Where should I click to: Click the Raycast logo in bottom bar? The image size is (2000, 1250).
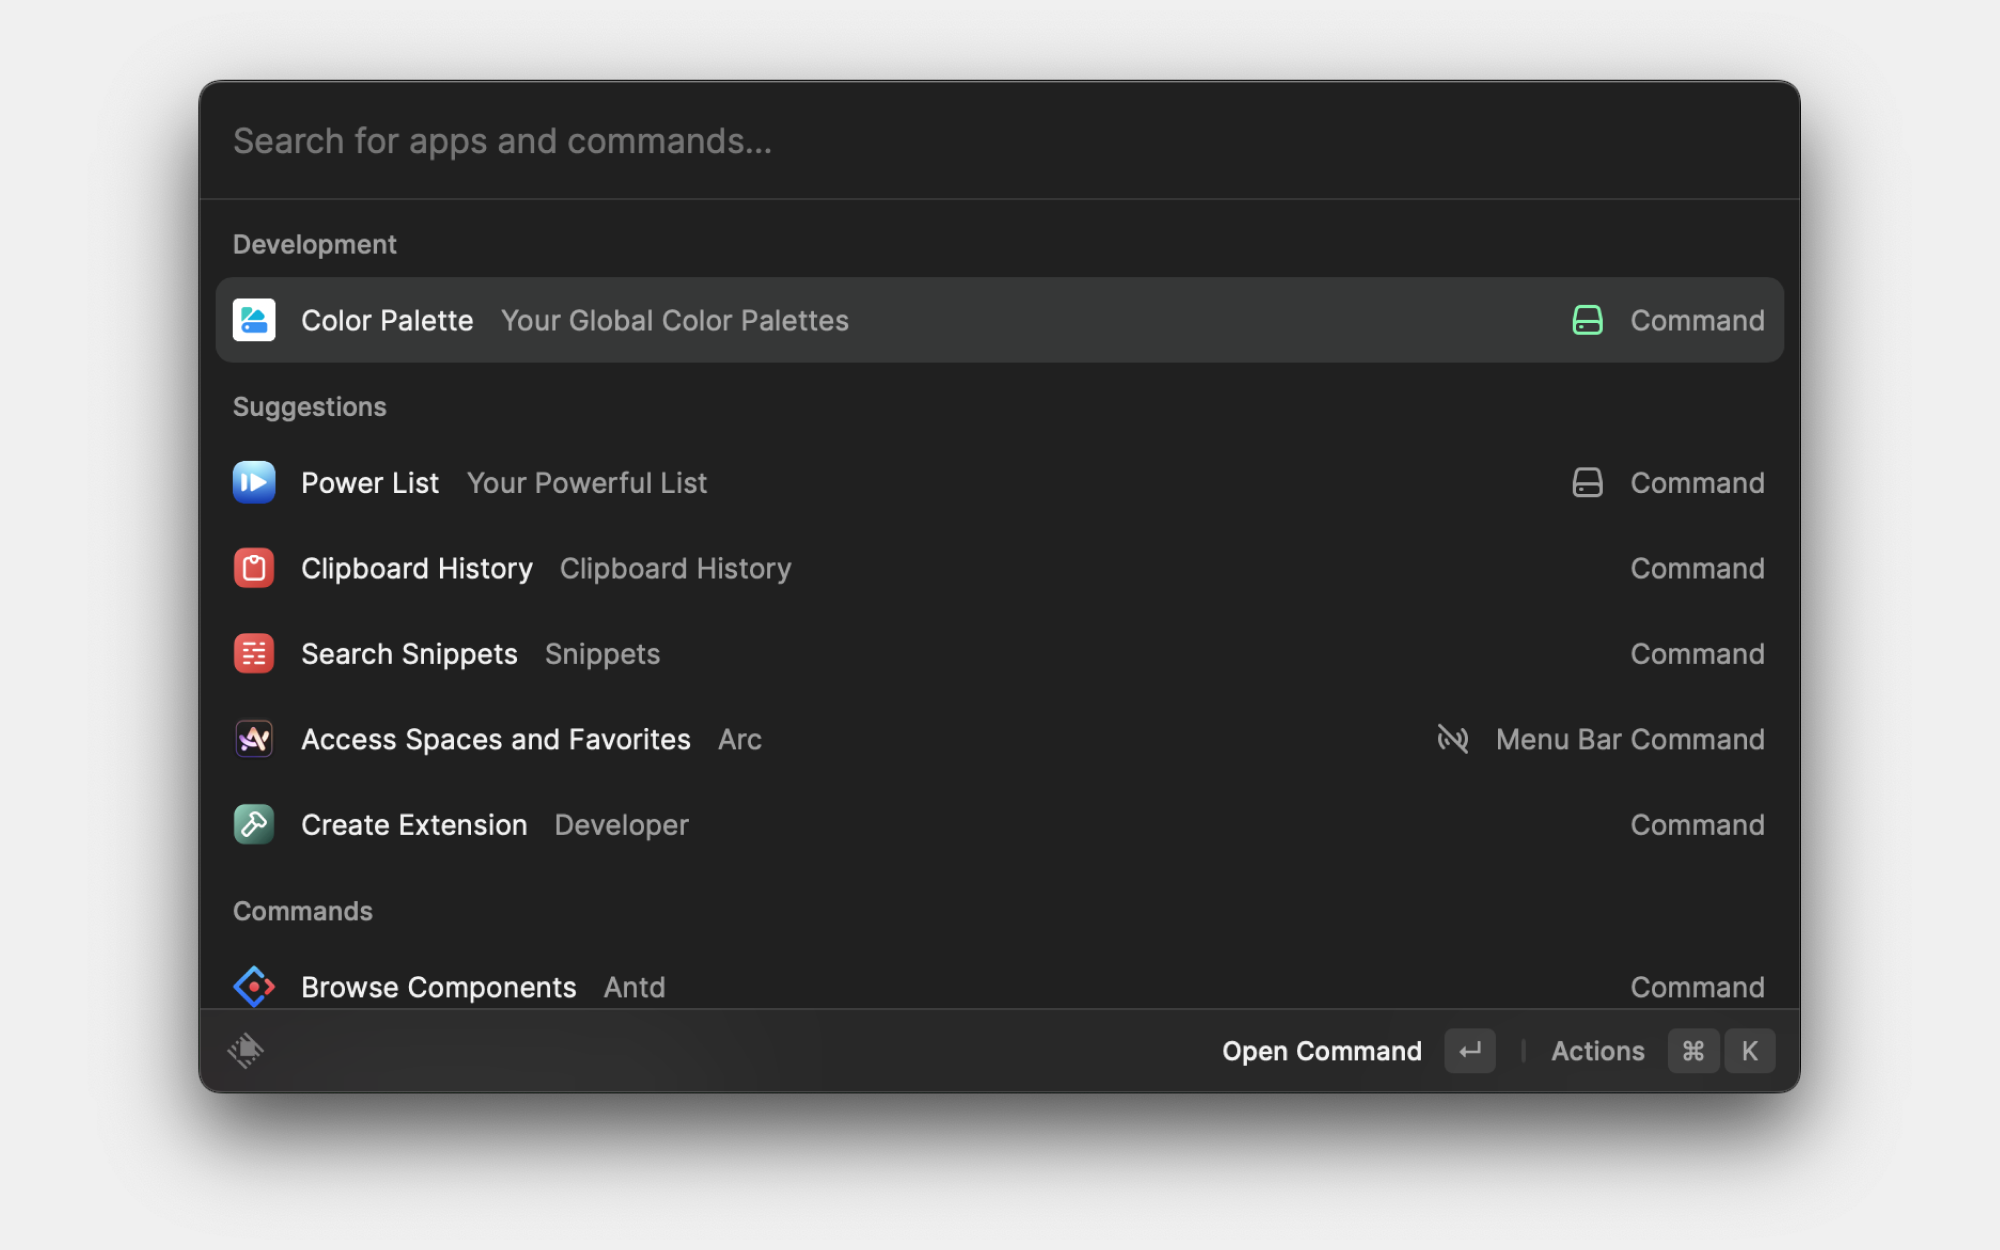click(246, 1050)
